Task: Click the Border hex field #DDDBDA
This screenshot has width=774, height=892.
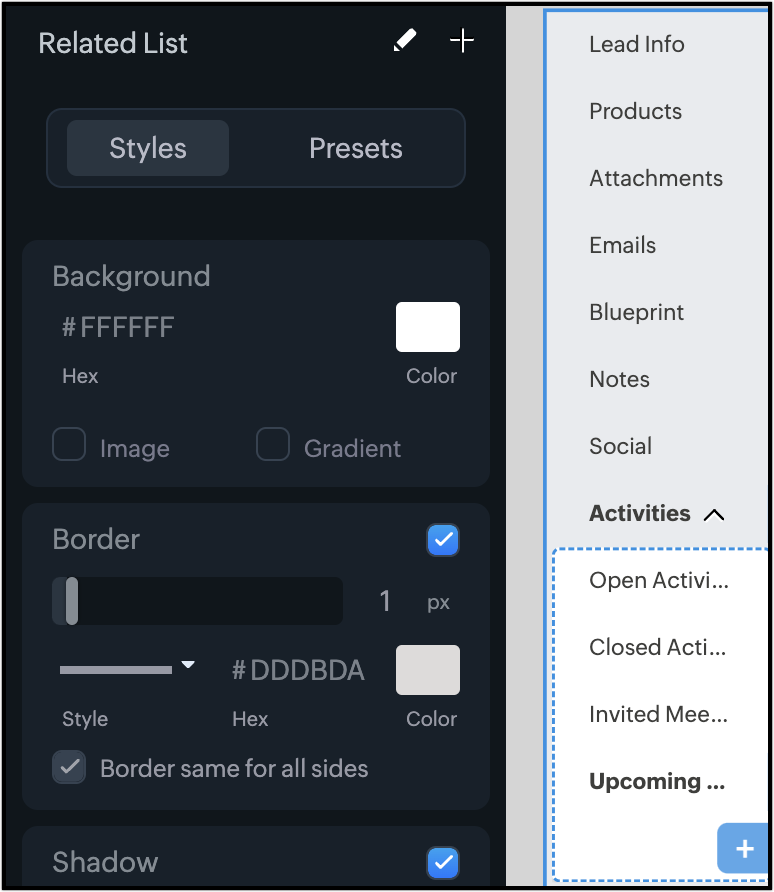Action: (298, 670)
